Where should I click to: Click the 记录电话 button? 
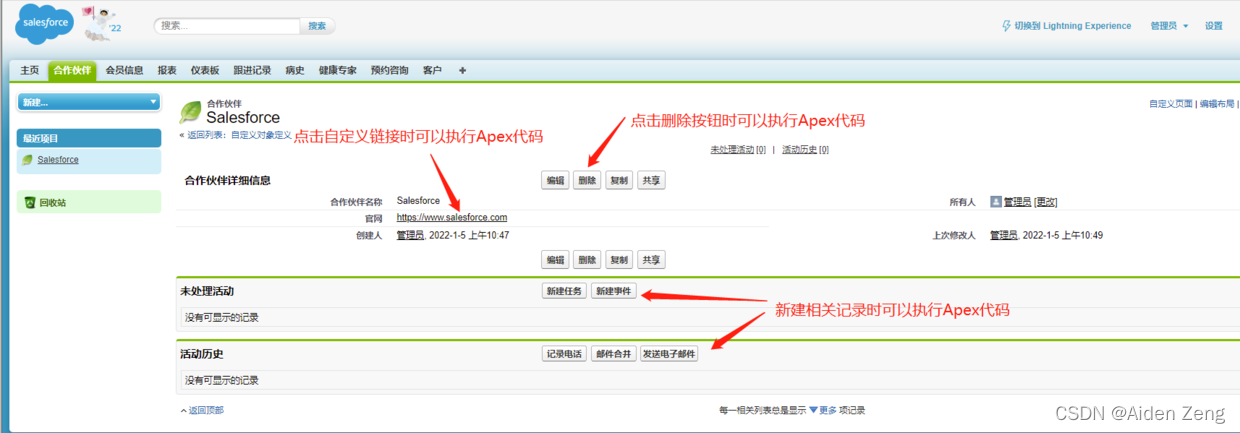tap(563, 354)
